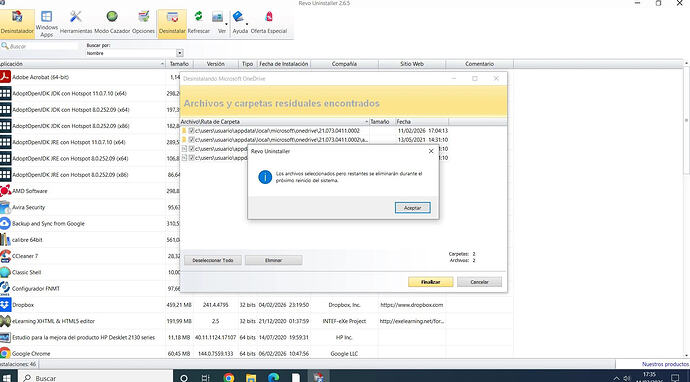690x382 pixels.
Task: Select Backup and Sync from Google icon
Action: [5, 224]
